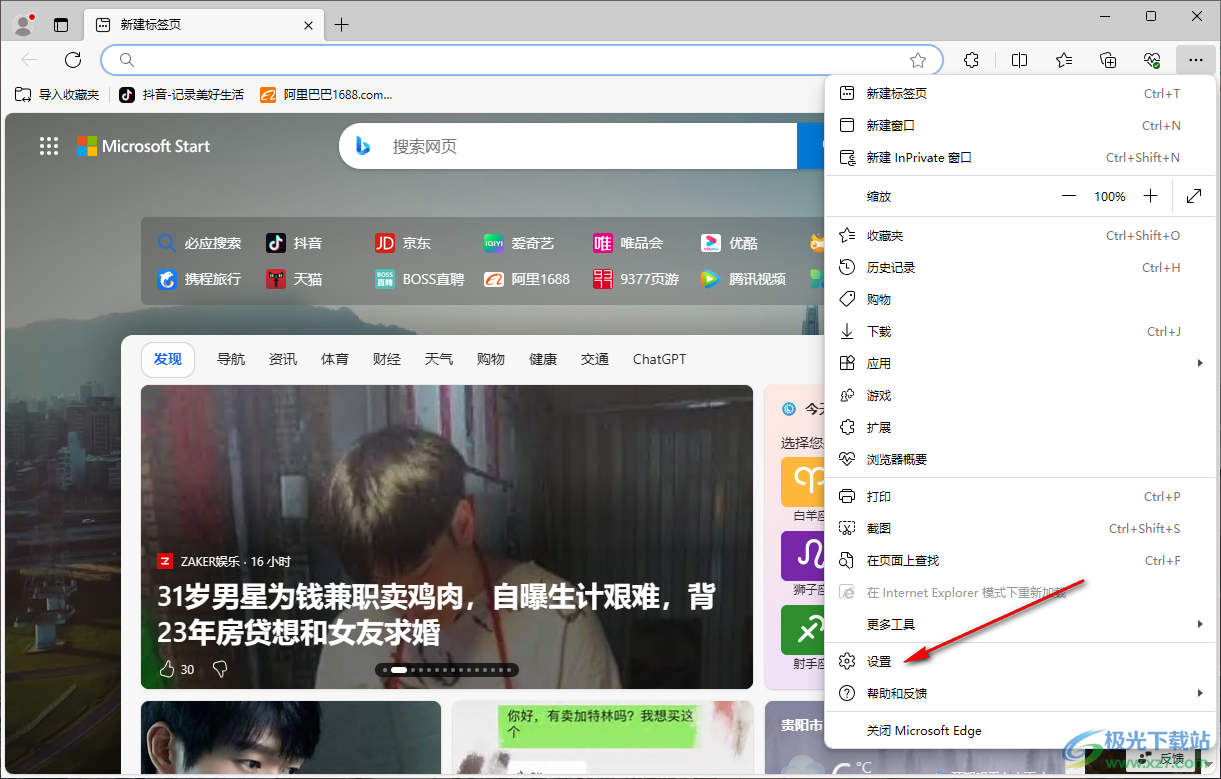
Task: Click the Bing logo in the search box
Action: click(362, 146)
